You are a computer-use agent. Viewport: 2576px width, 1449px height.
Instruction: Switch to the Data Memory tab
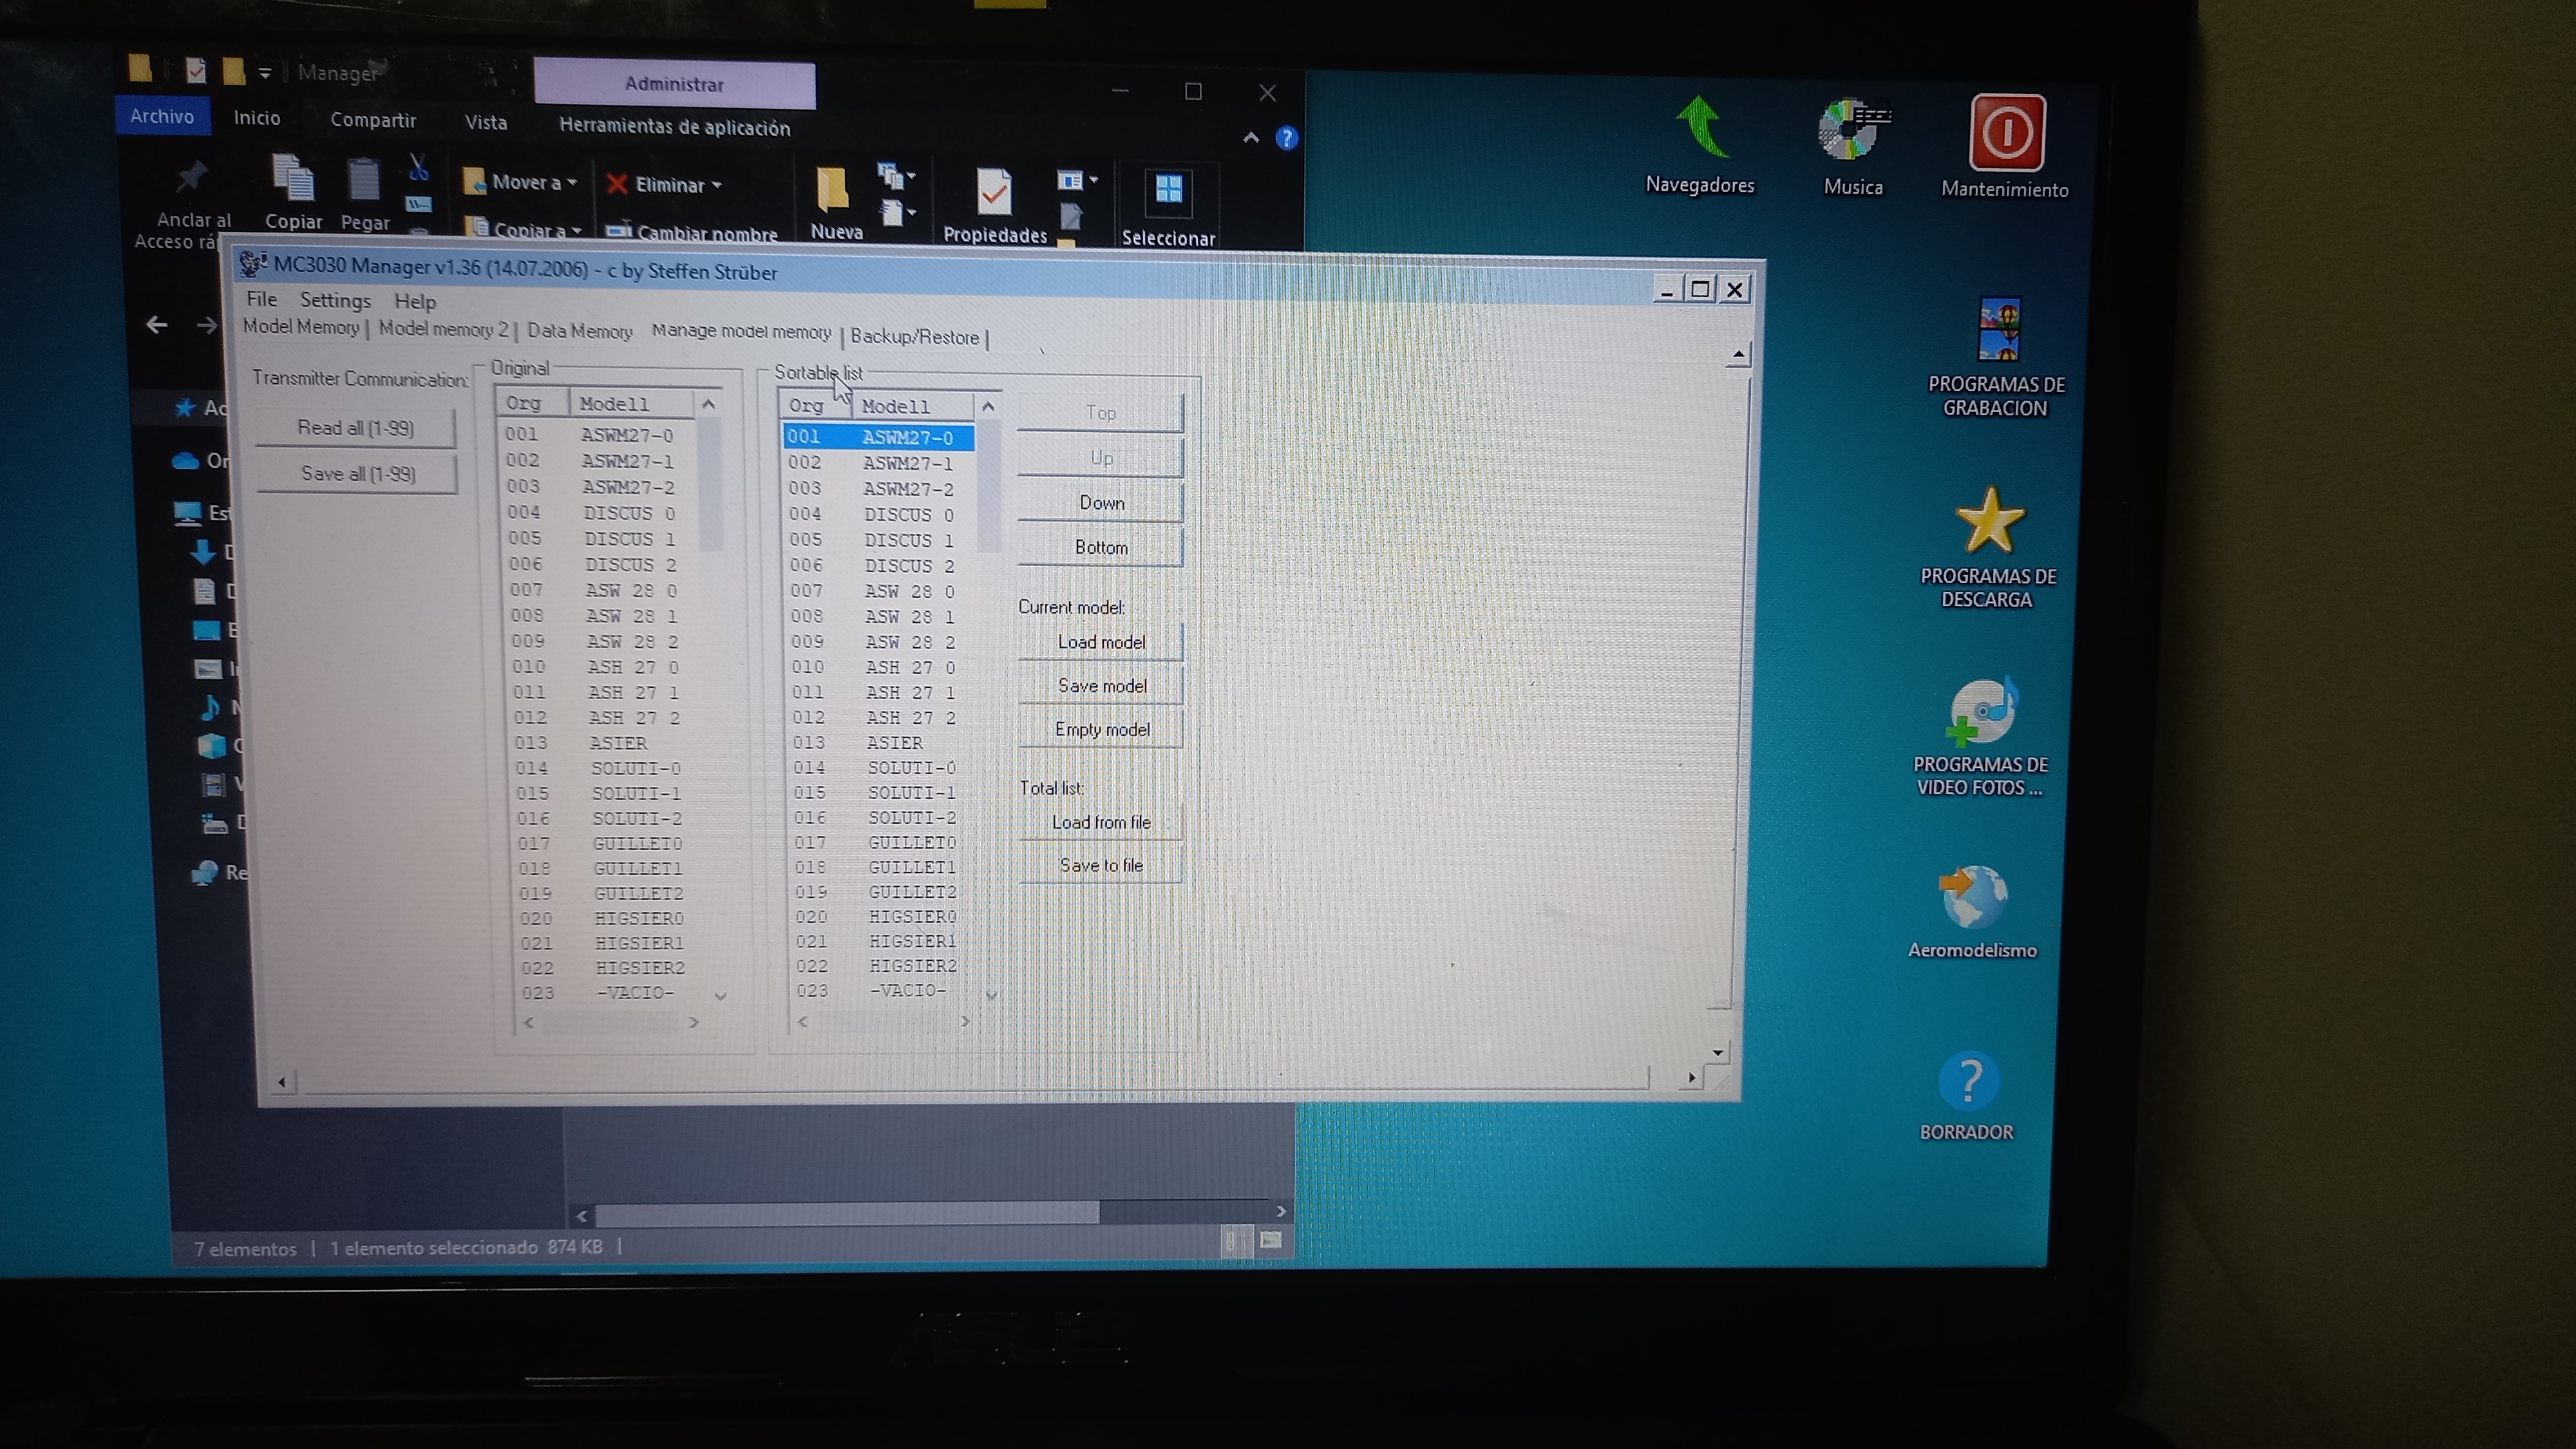tap(579, 331)
